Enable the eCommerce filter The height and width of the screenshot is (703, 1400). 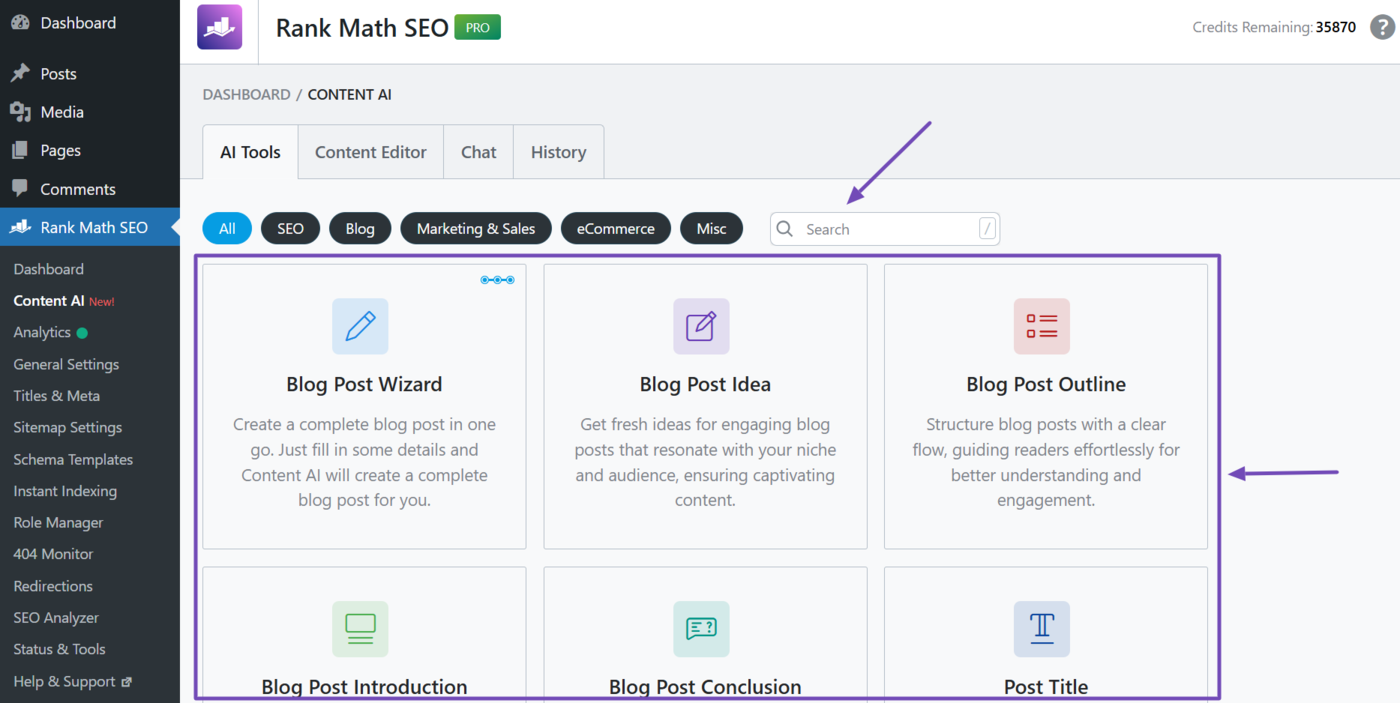615,228
